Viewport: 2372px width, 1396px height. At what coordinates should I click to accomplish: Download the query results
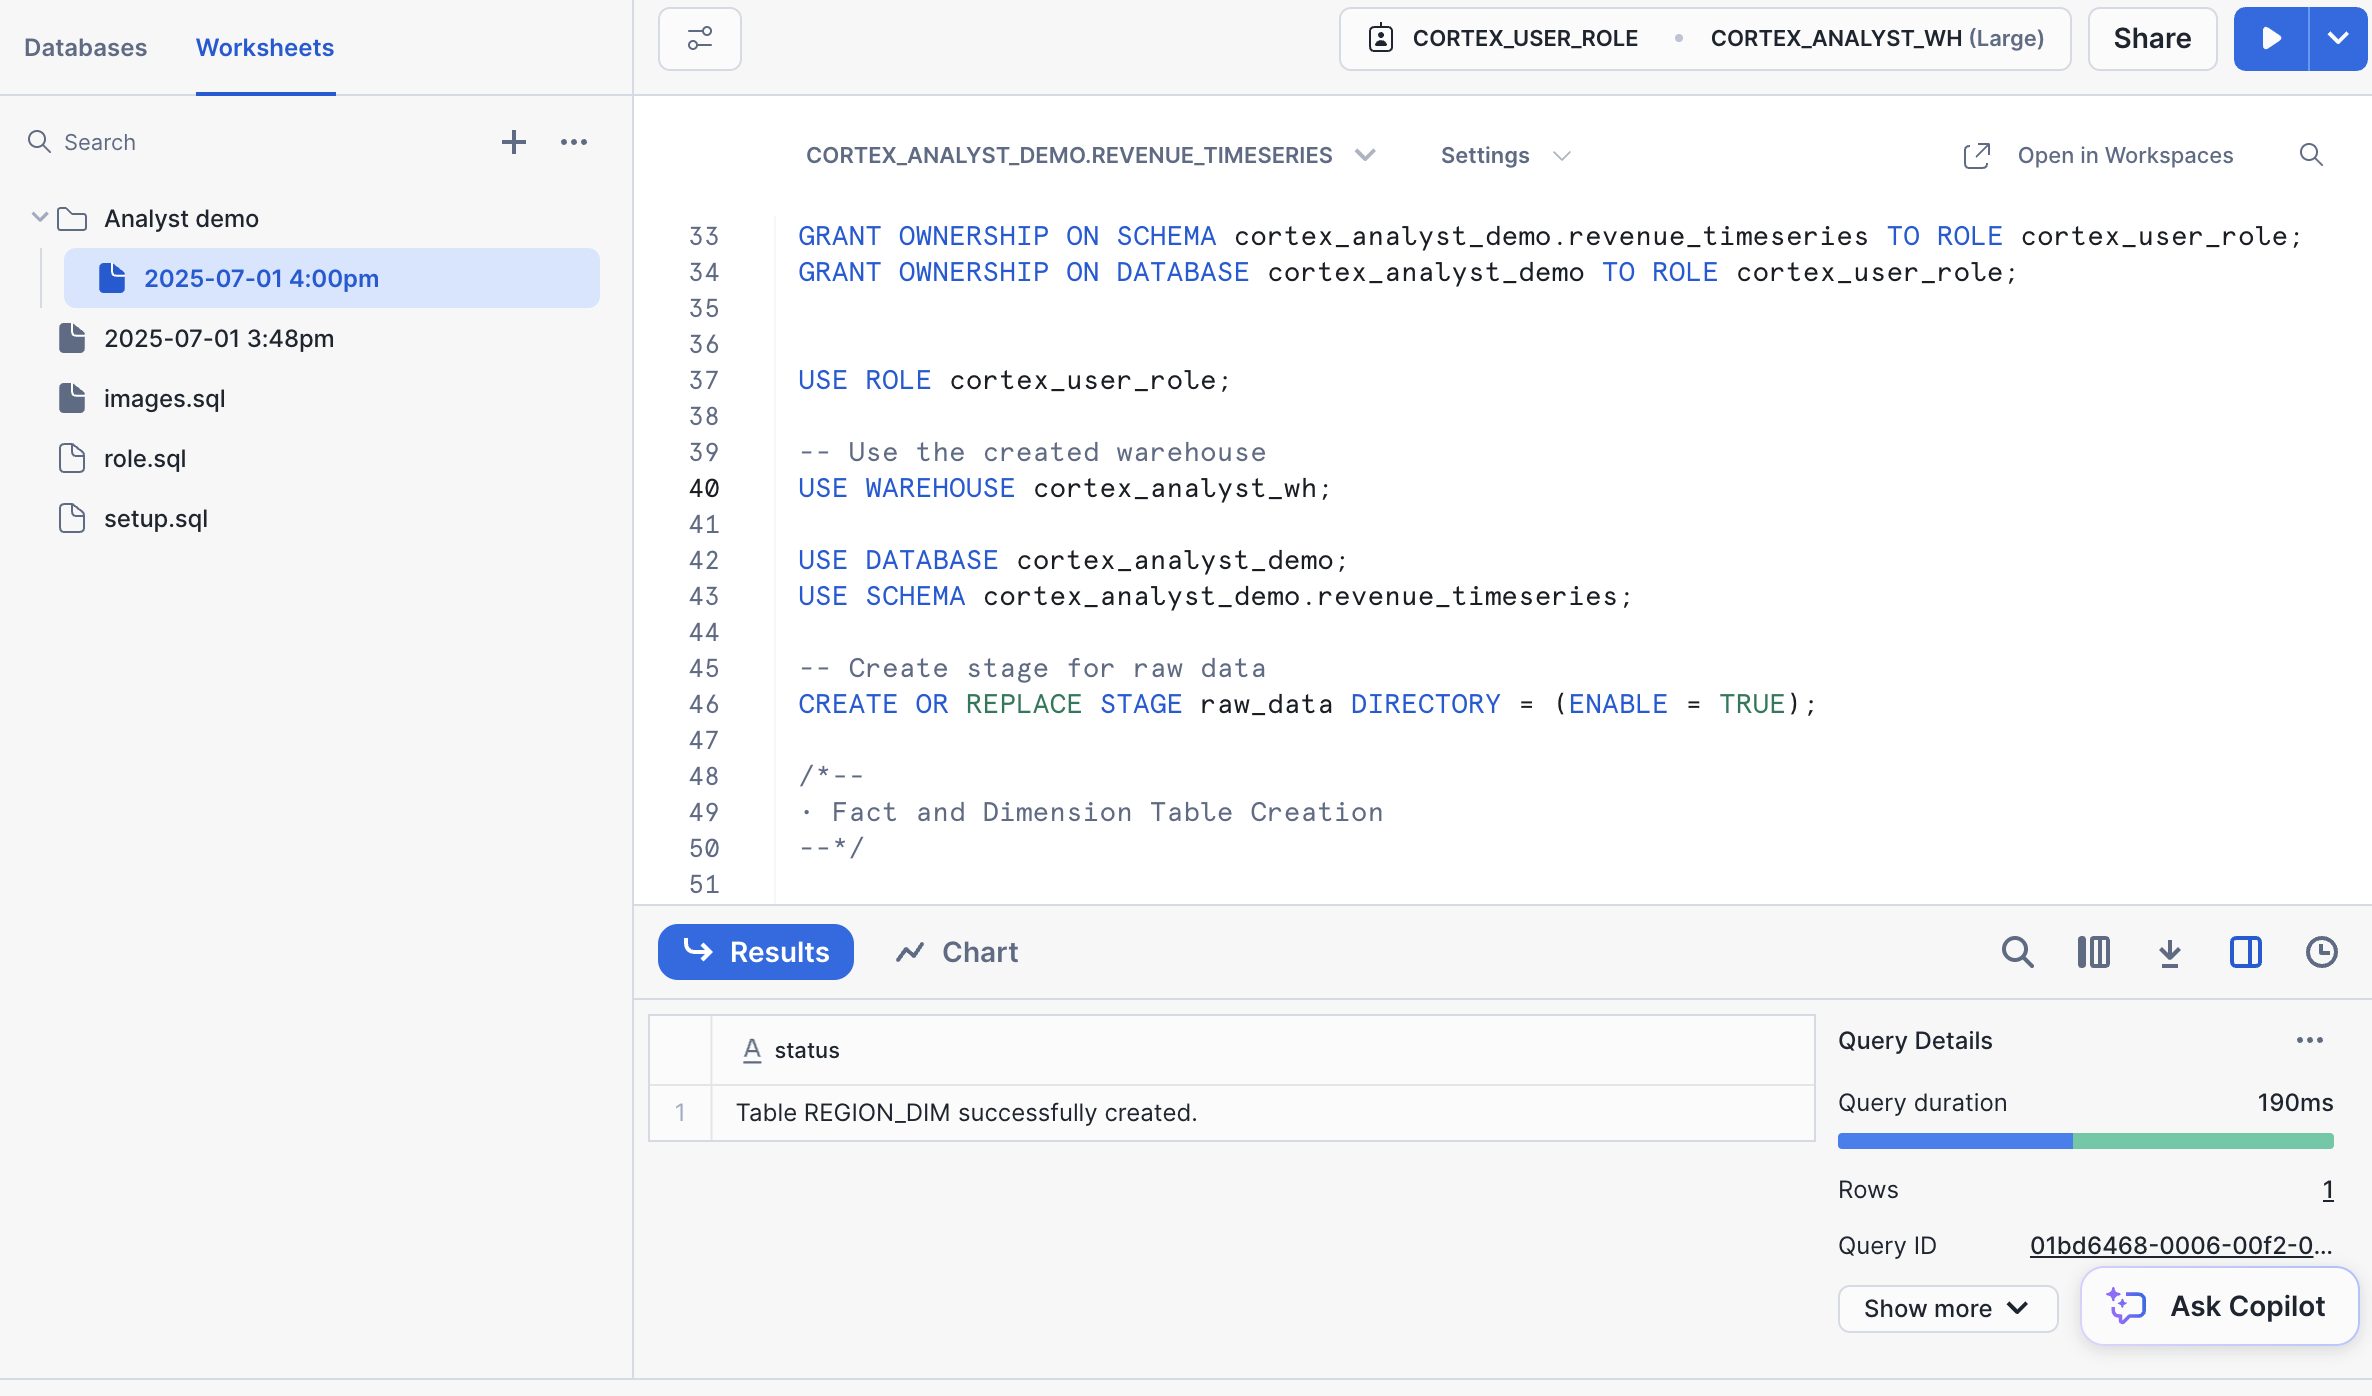coord(2169,952)
